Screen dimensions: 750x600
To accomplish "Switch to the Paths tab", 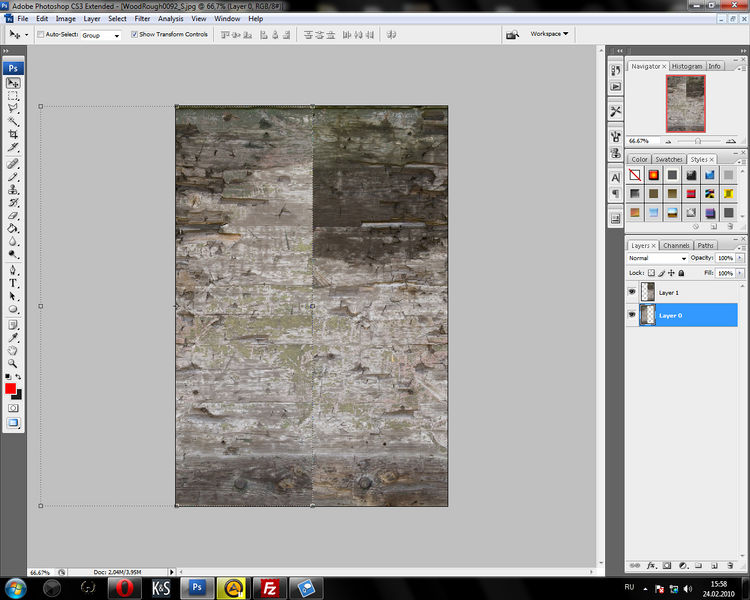I will [705, 245].
